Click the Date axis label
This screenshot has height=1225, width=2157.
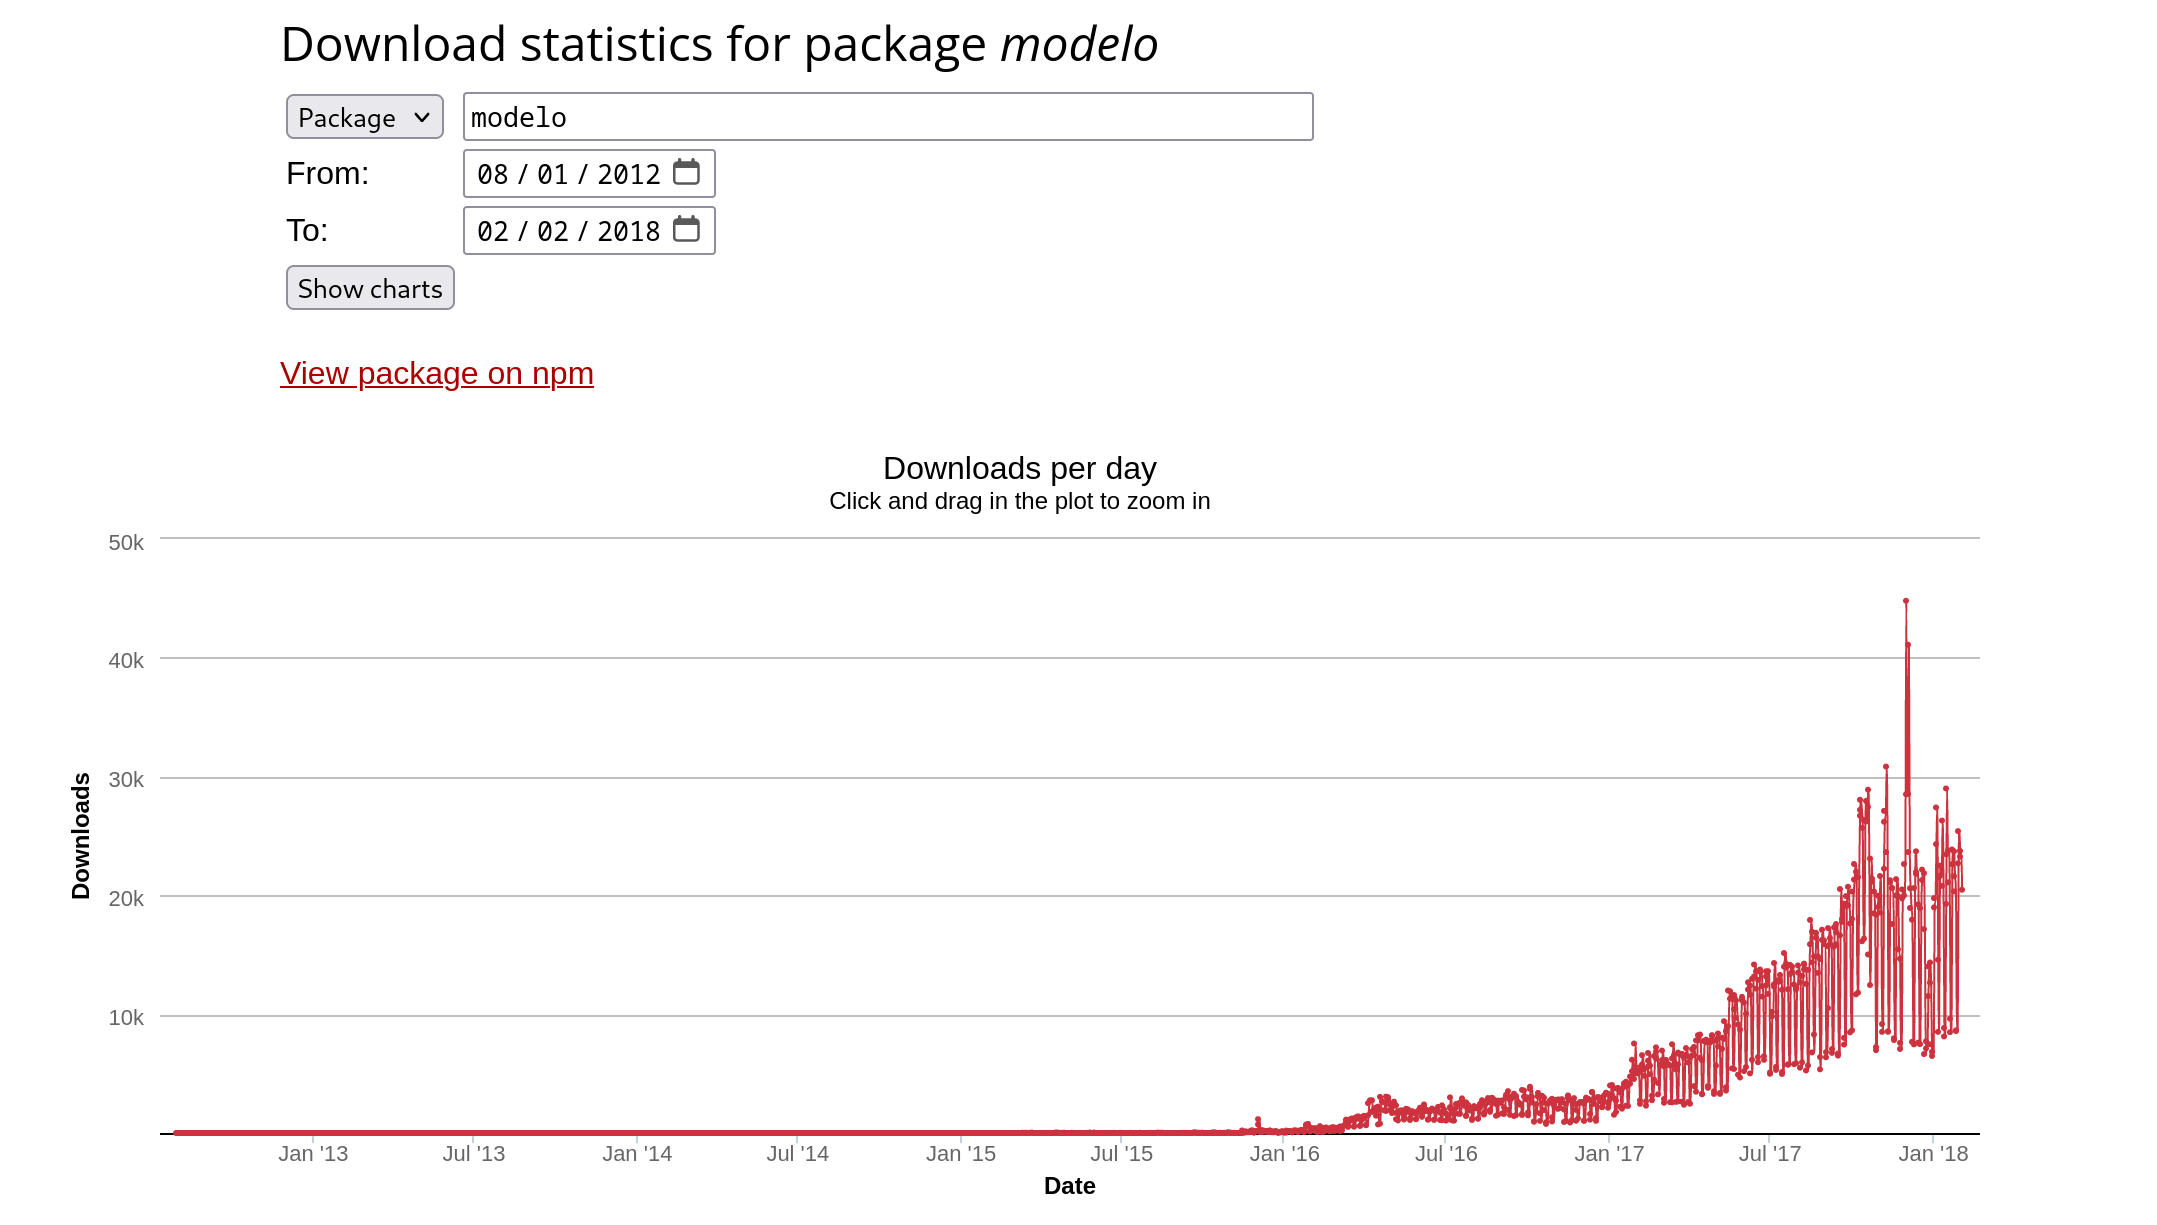coord(1069,1186)
